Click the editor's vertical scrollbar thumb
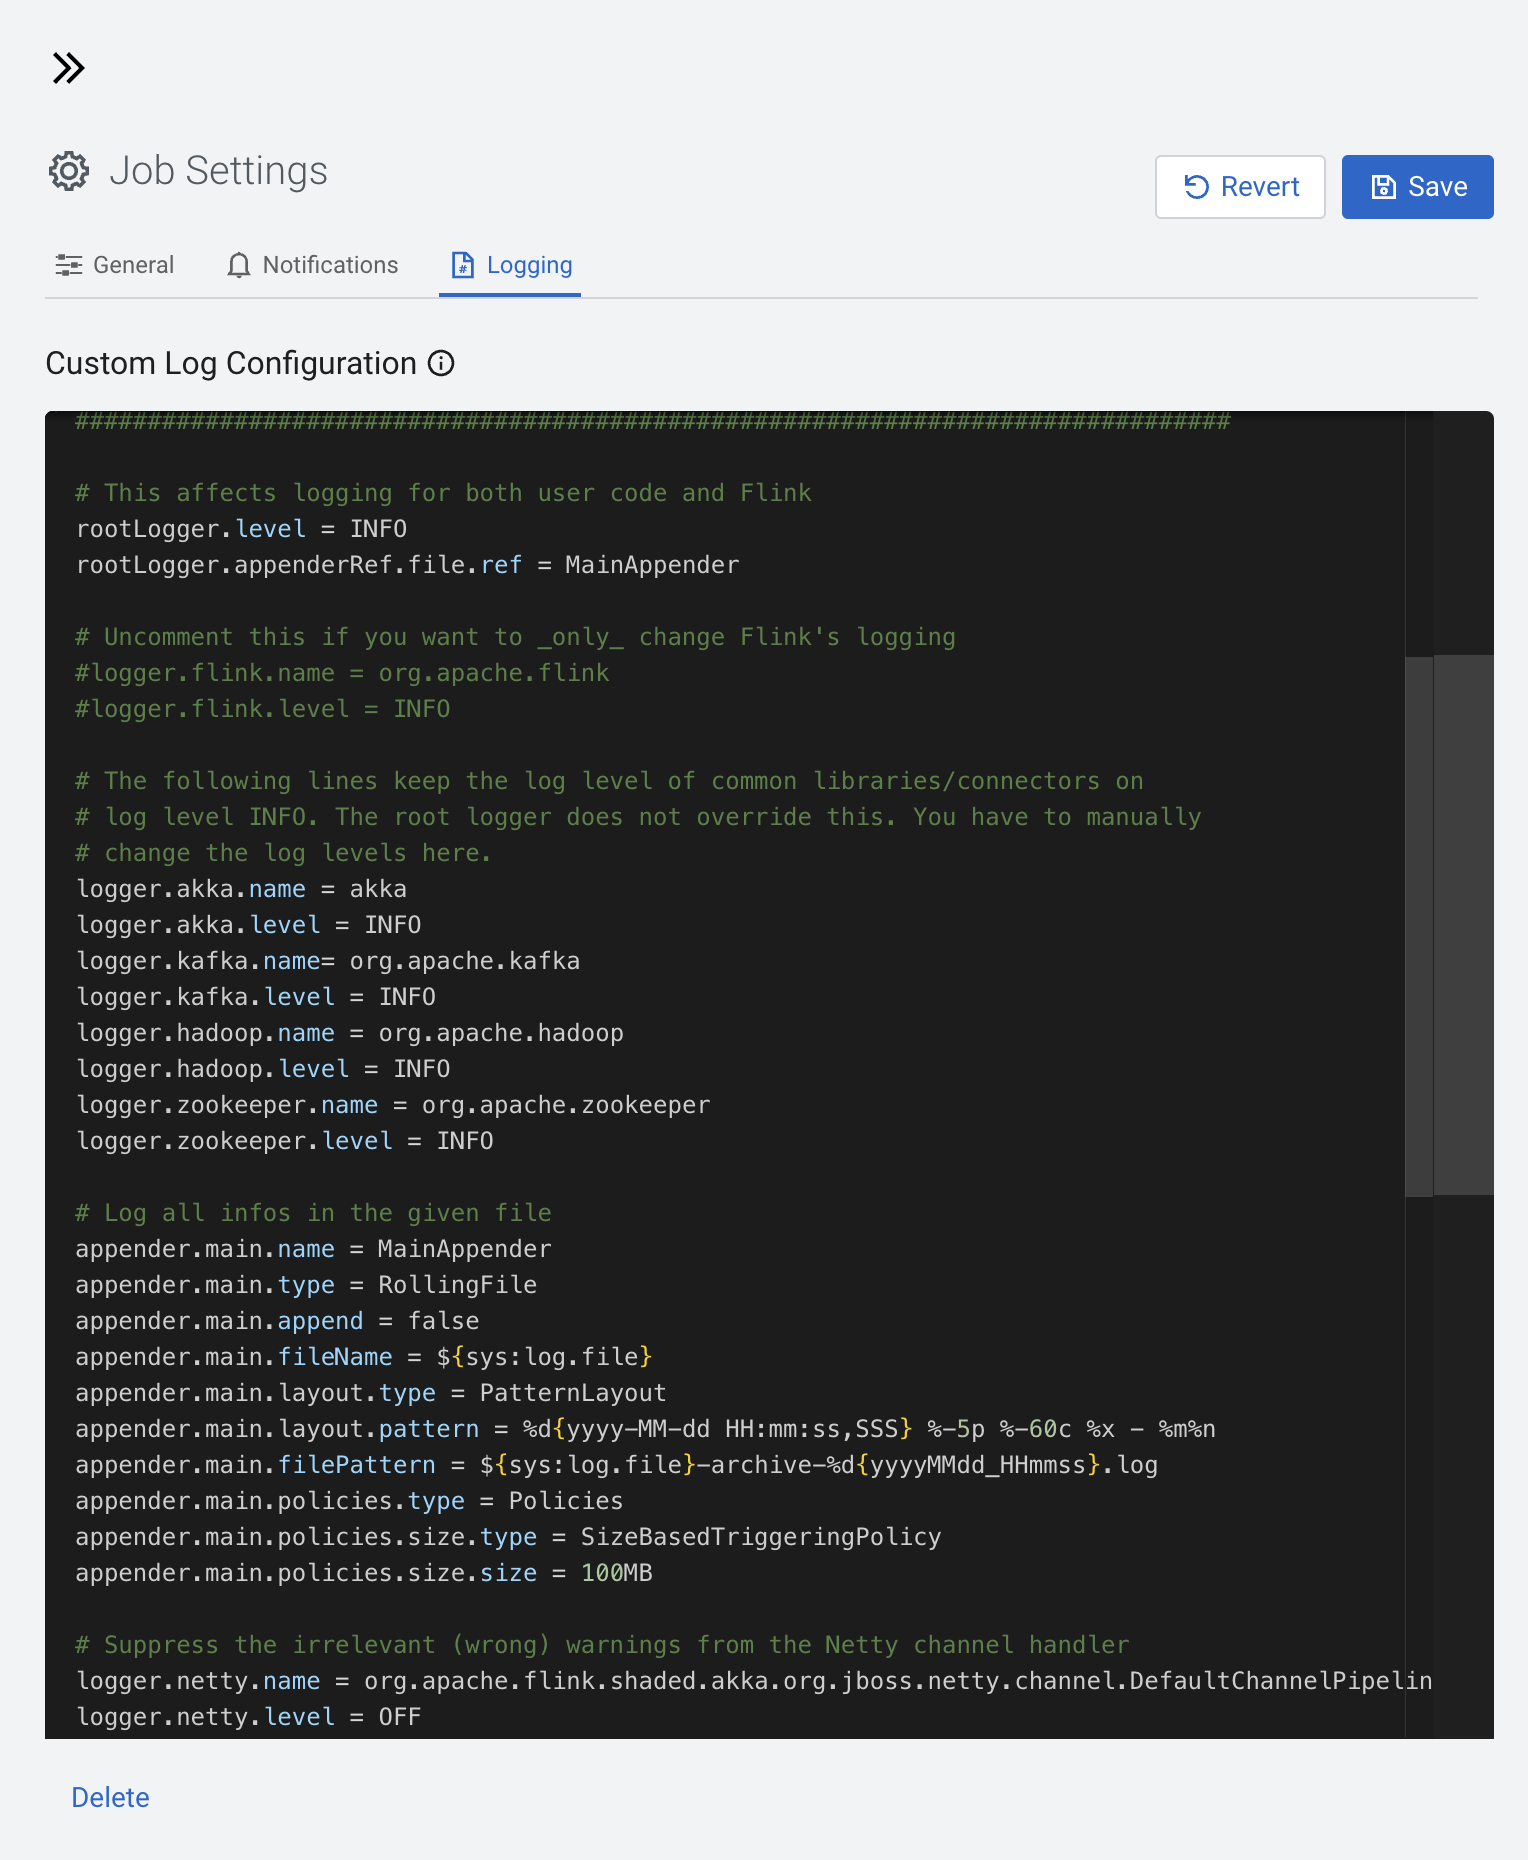This screenshot has width=1528, height=1860. [1463, 924]
